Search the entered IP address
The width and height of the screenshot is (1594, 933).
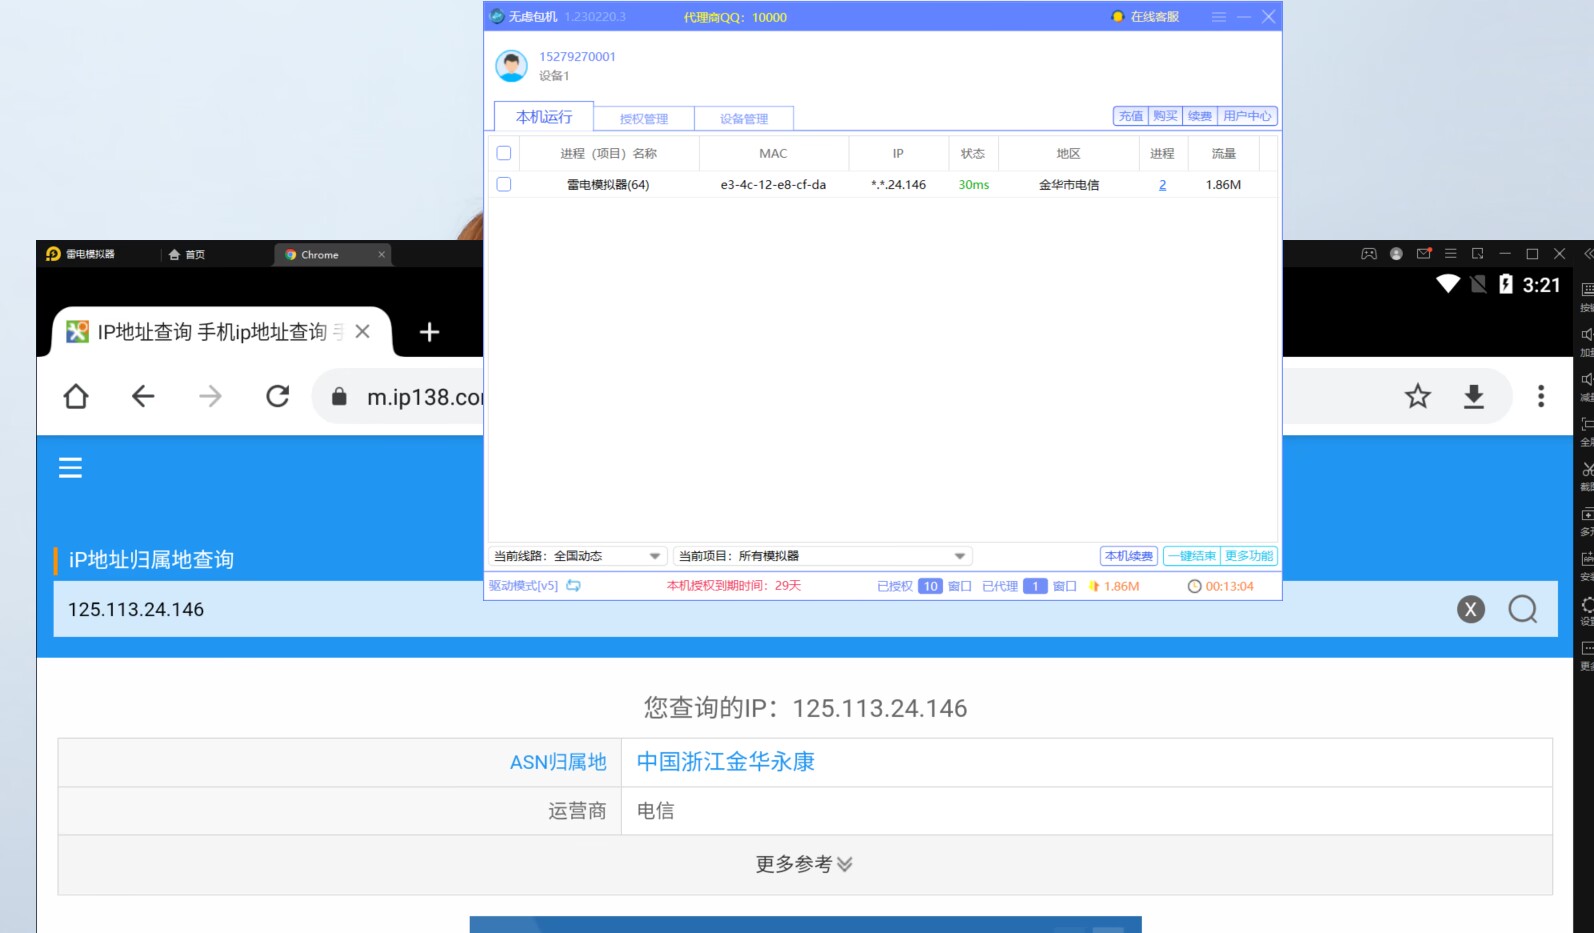click(1523, 609)
